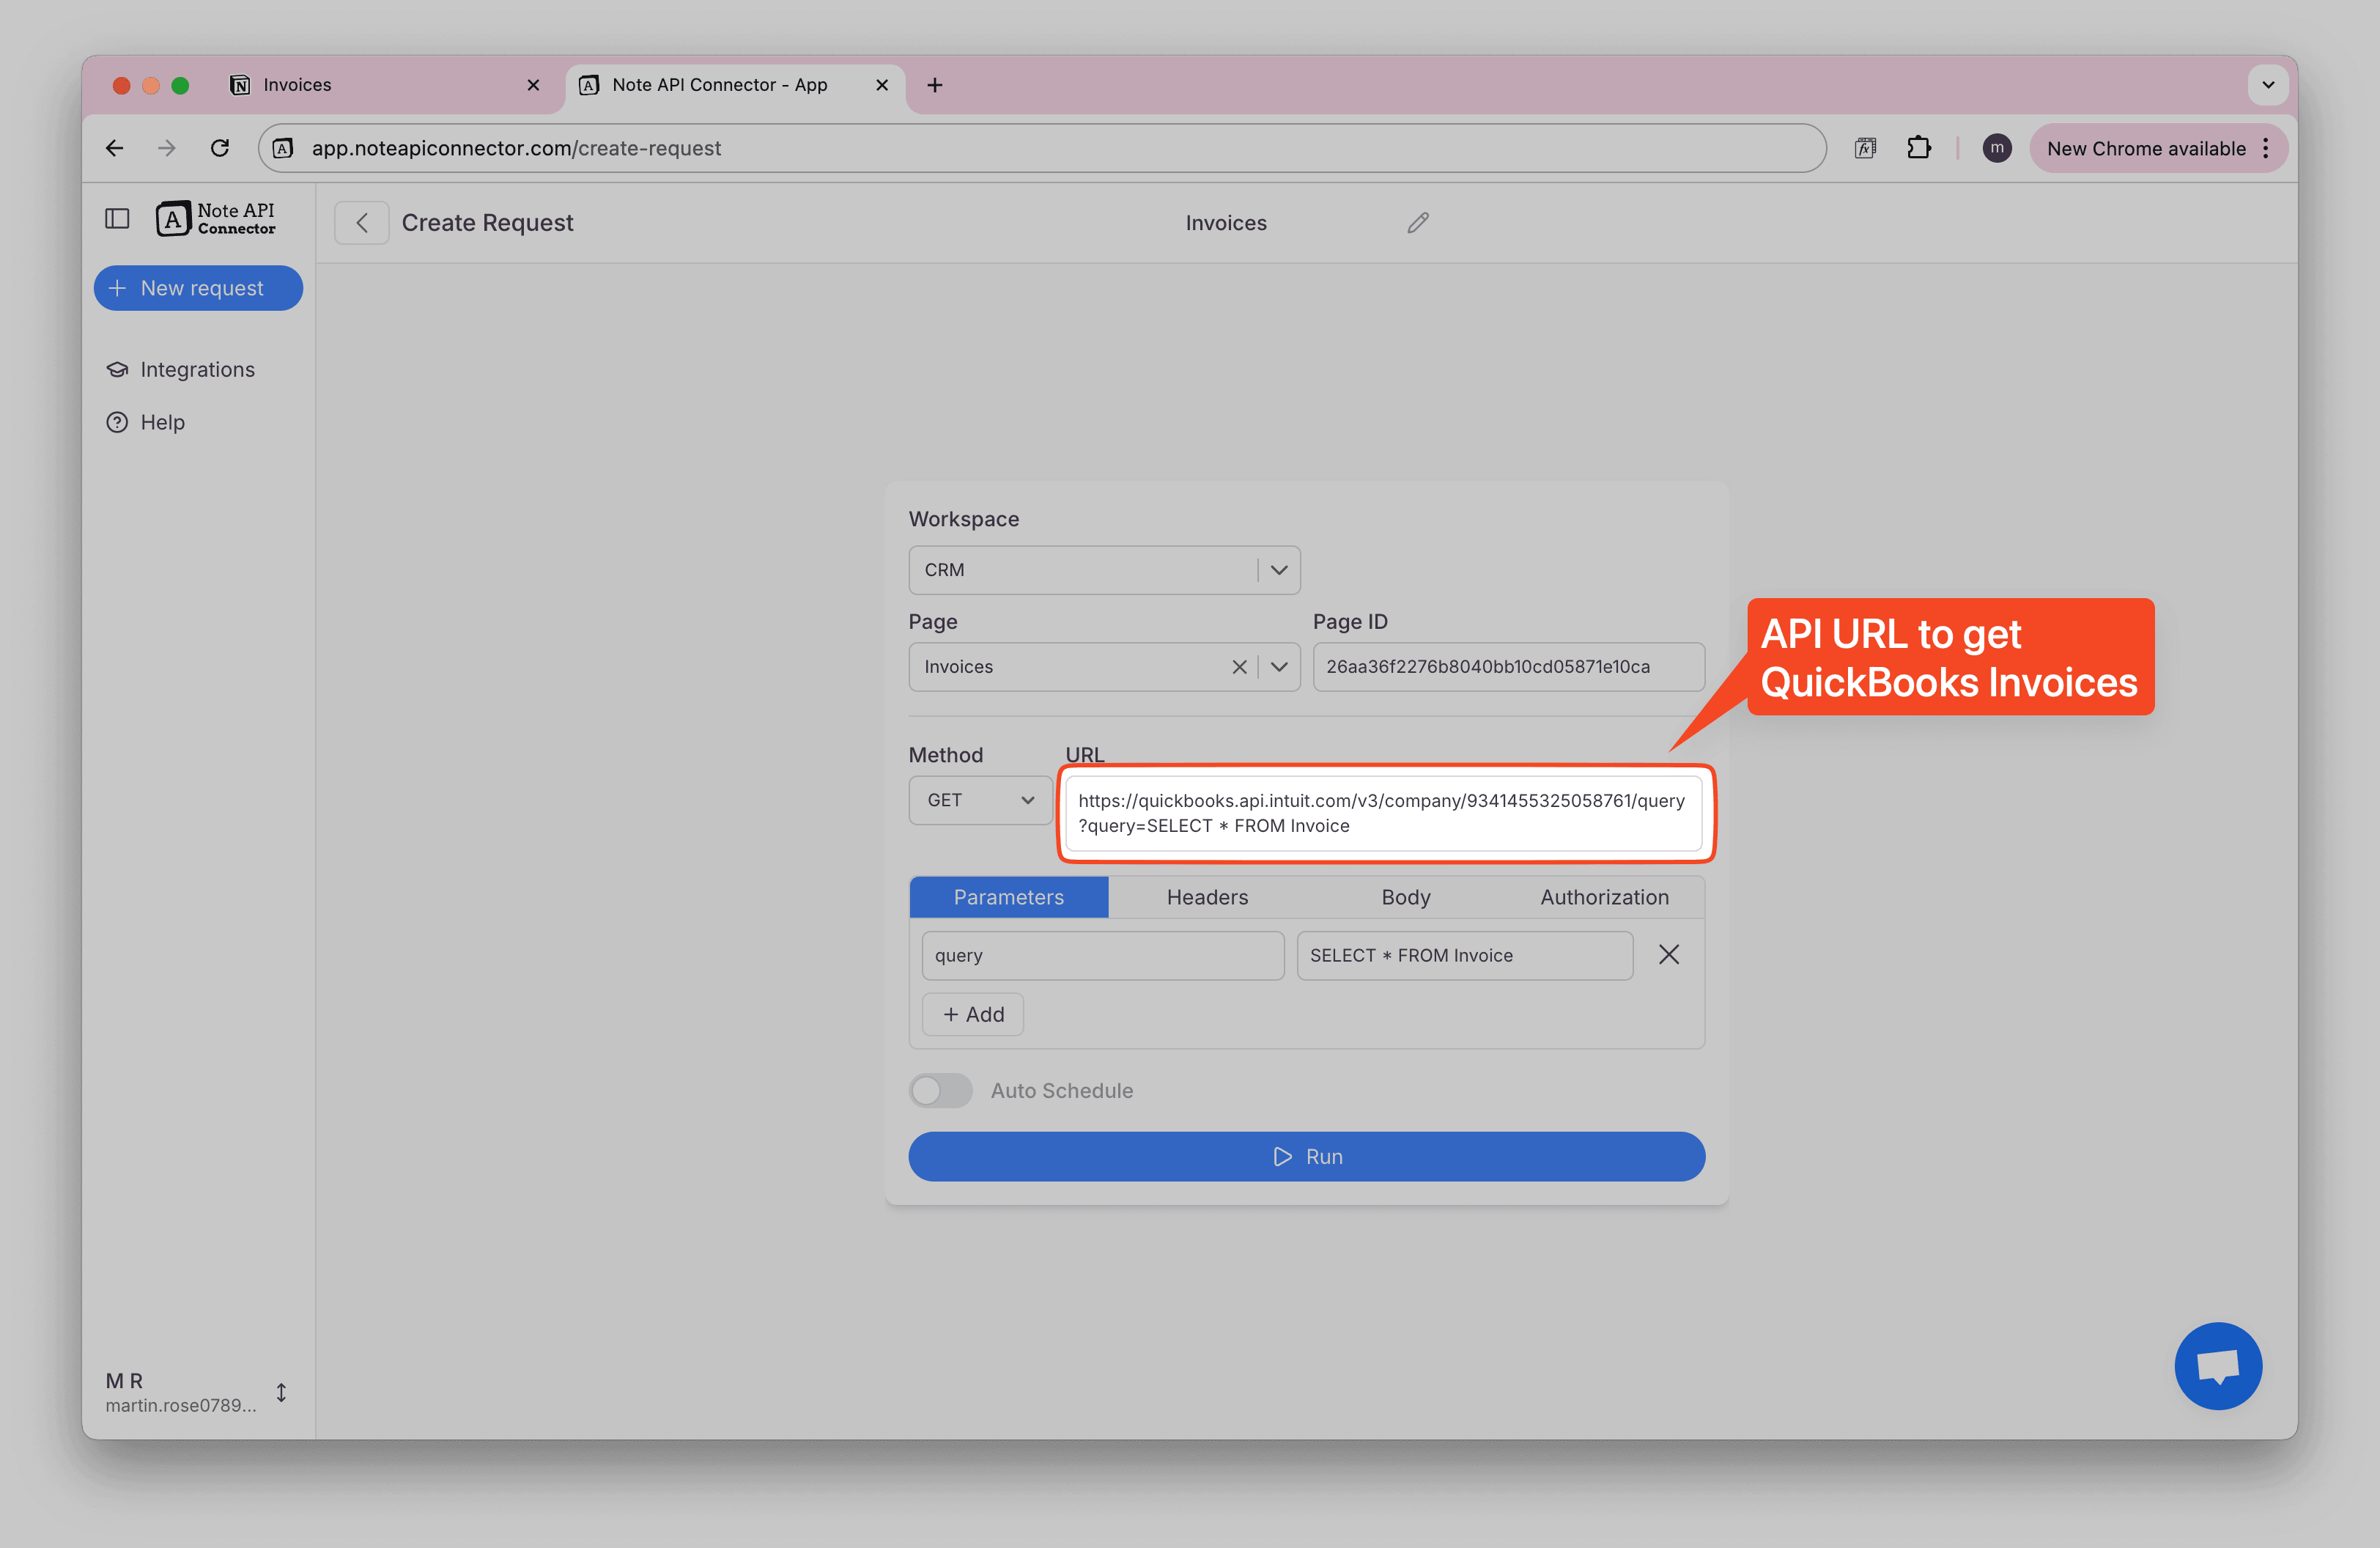Screen dimensions: 2380x1548
Task: Show the tab search dropdown
Action: pyautogui.click(x=2268, y=85)
